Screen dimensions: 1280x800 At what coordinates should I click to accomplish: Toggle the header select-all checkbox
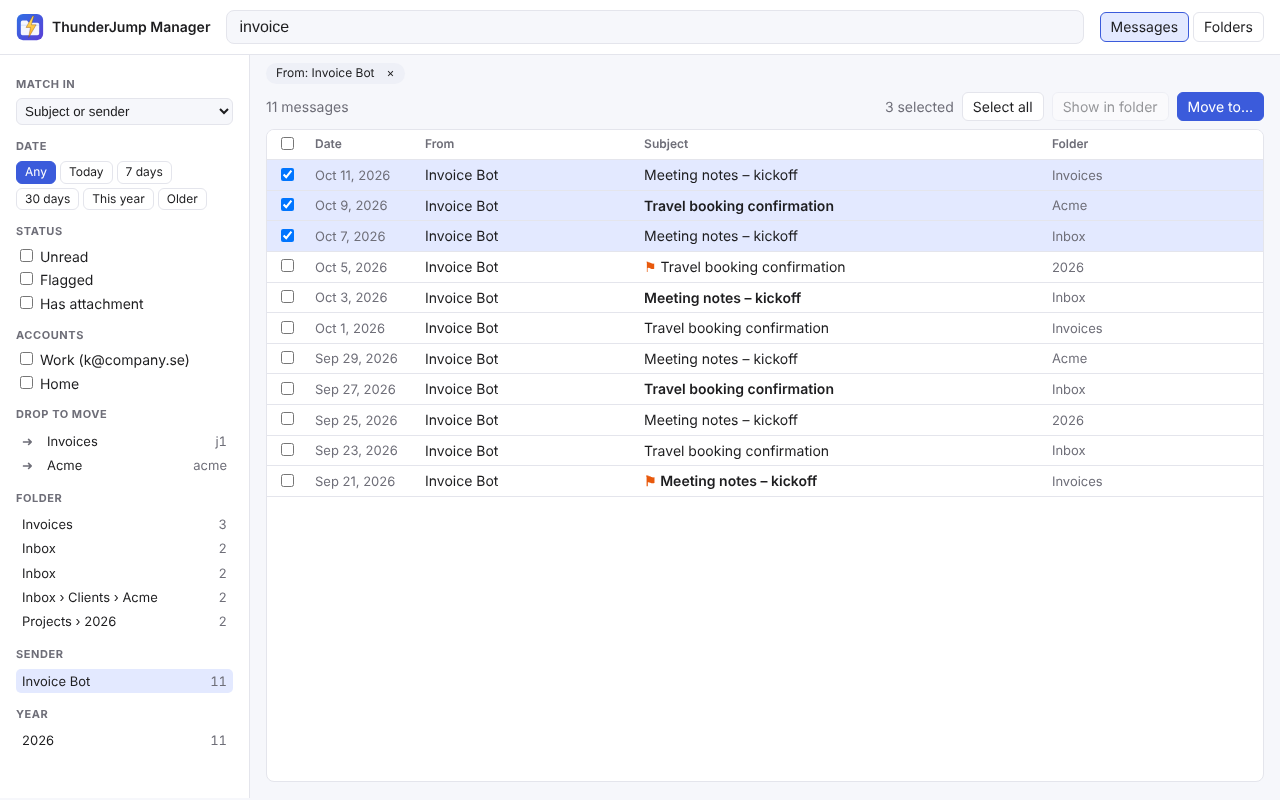tap(288, 144)
